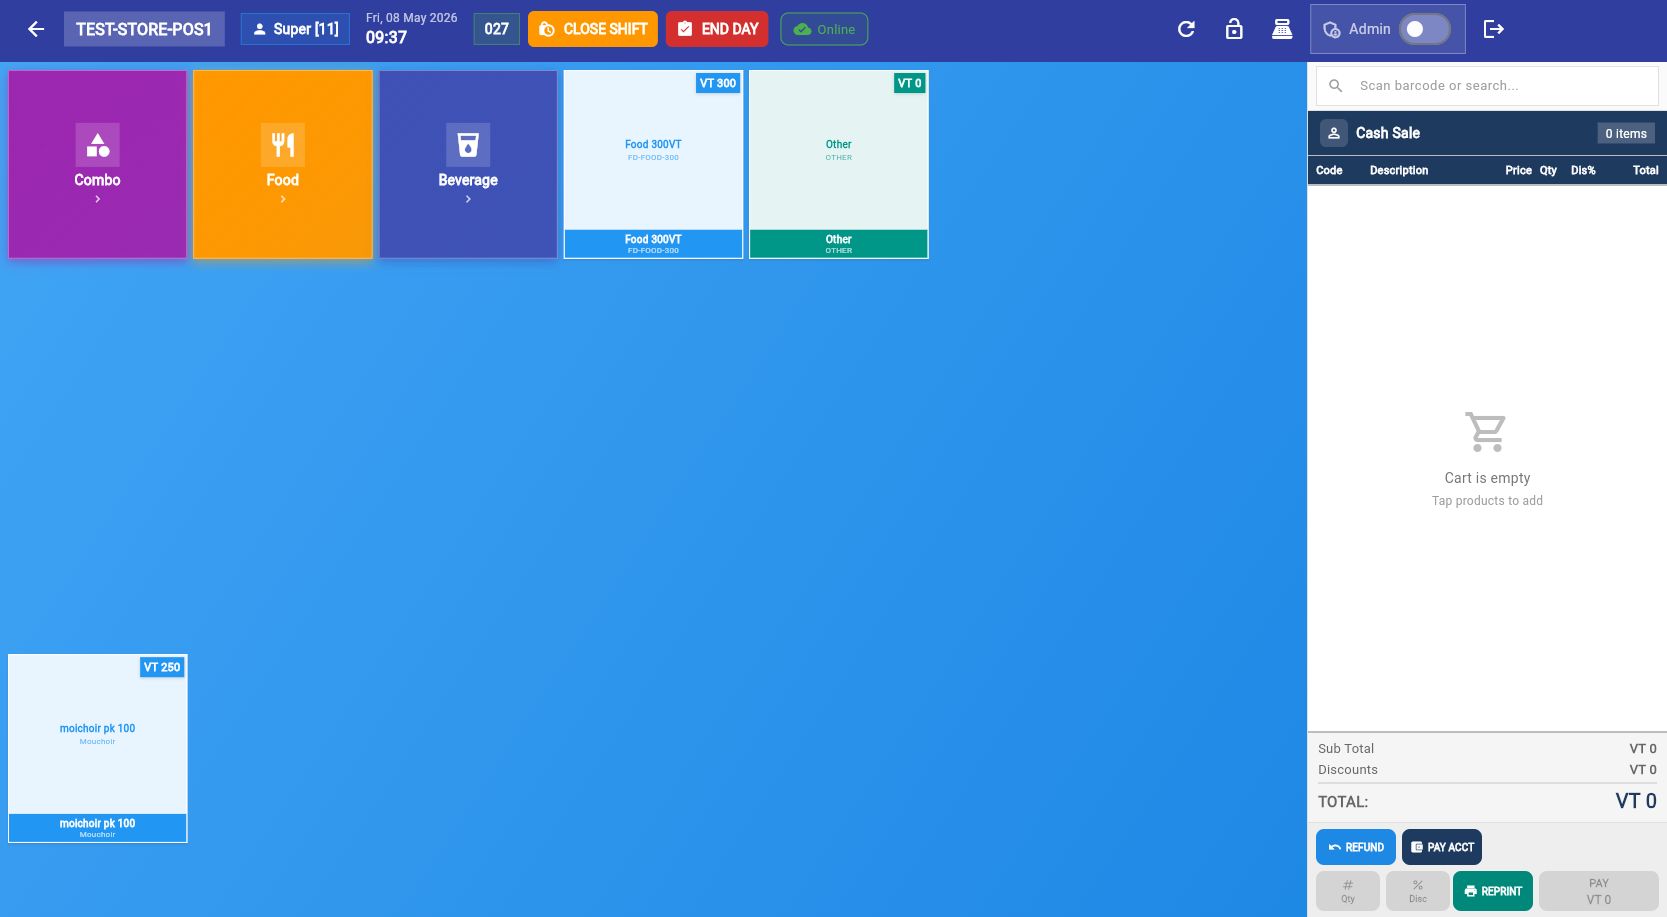
Task: Toggle the Admin mode switch
Action: [x=1424, y=29]
